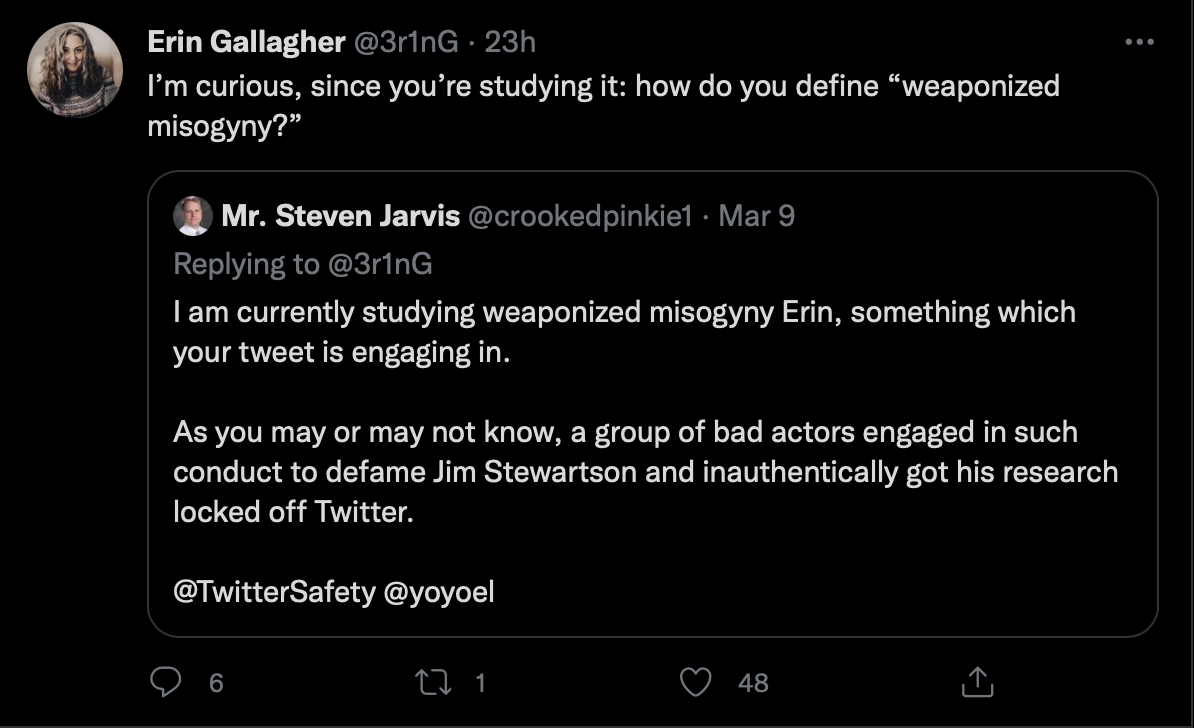Click the Mar 9 date on quoted tweet

click(x=757, y=216)
